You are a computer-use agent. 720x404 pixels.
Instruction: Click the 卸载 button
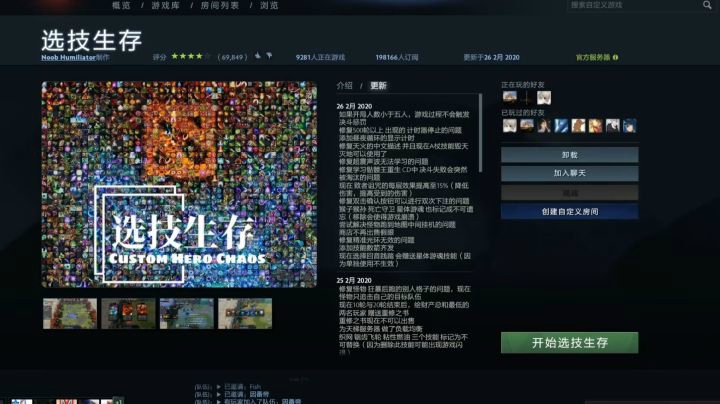point(569,155)
